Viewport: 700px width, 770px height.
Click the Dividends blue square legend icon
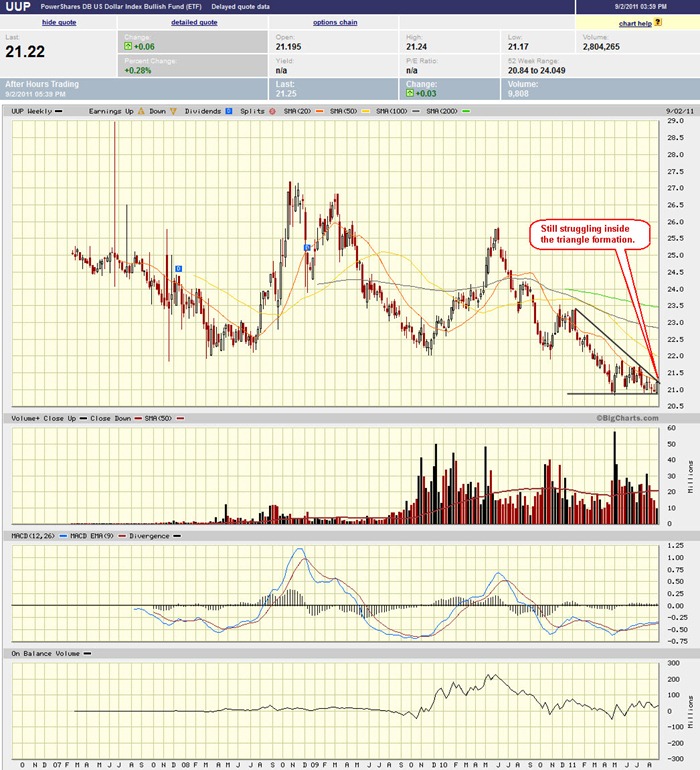pyautogui.click(x=229, y=111)
